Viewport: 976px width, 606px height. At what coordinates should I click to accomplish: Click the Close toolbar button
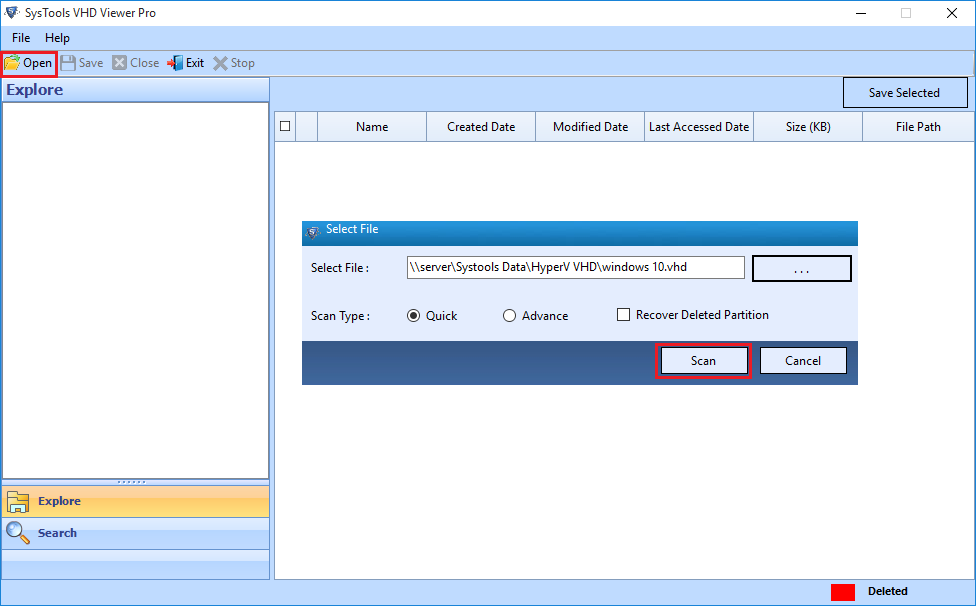pyautogui.click(x=136, y=63)
